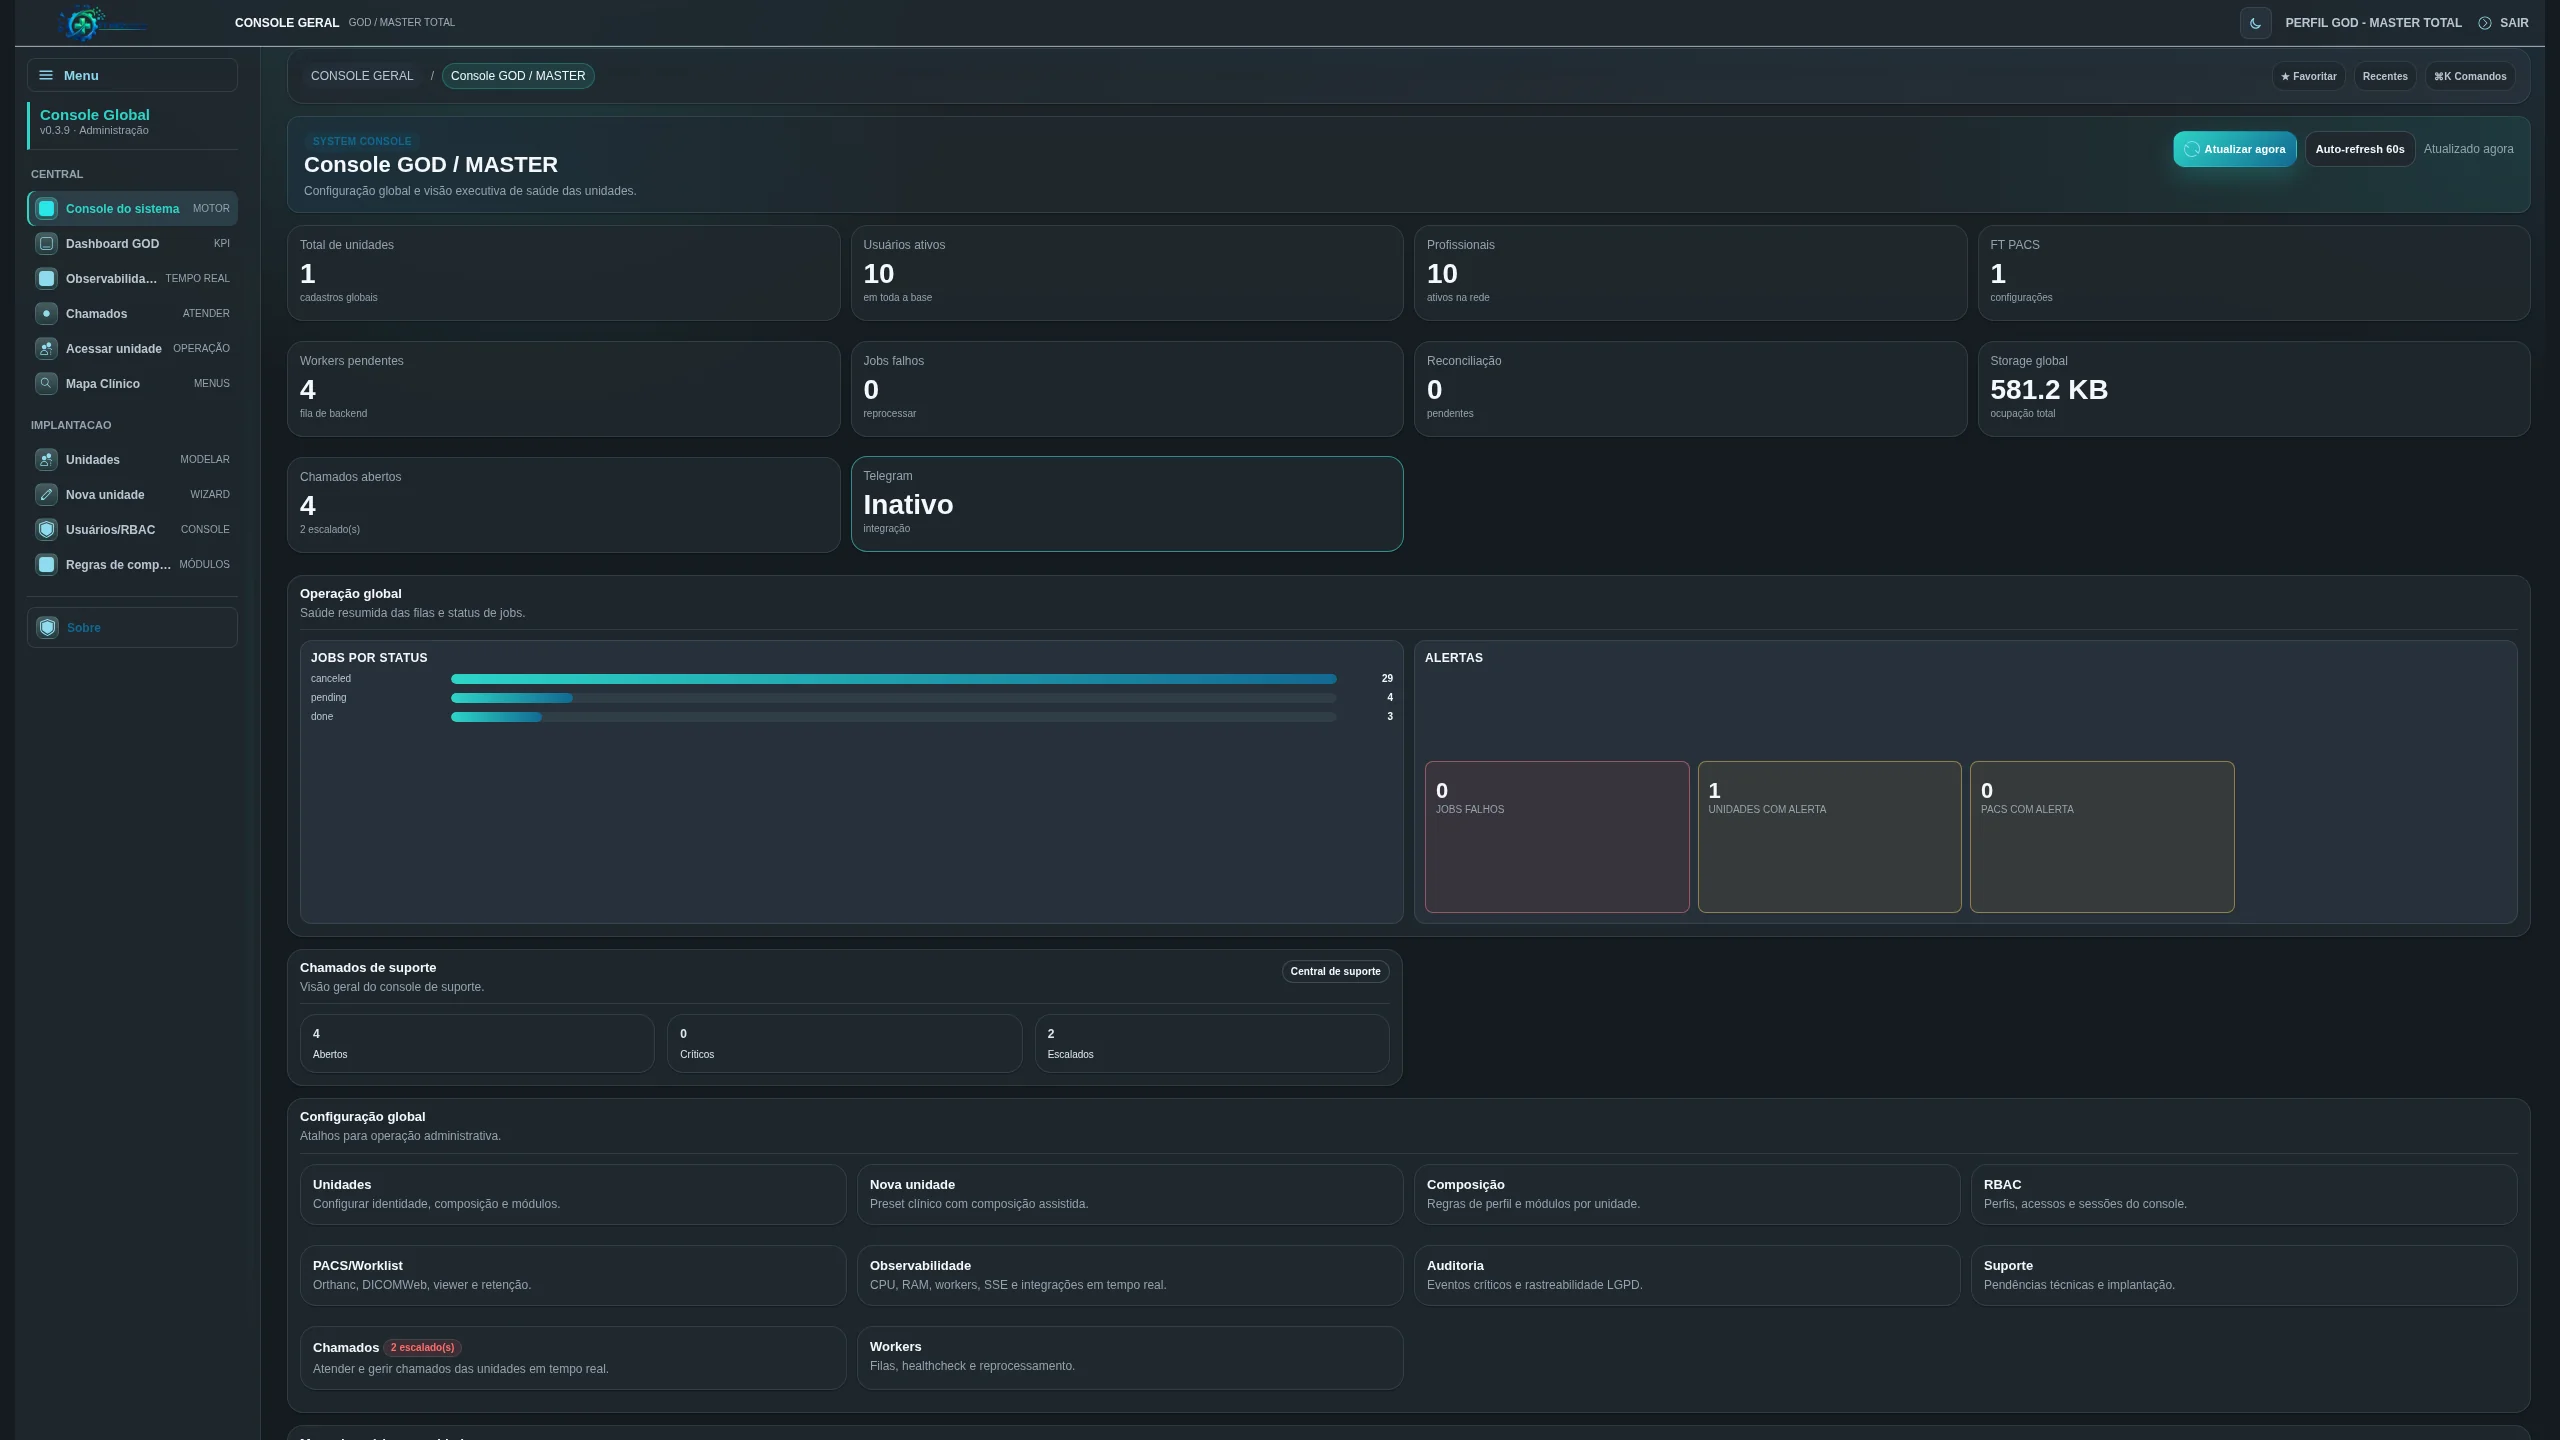Open ⌘K Comandos palette
2560x1440 pixels.
[2470, 76]
